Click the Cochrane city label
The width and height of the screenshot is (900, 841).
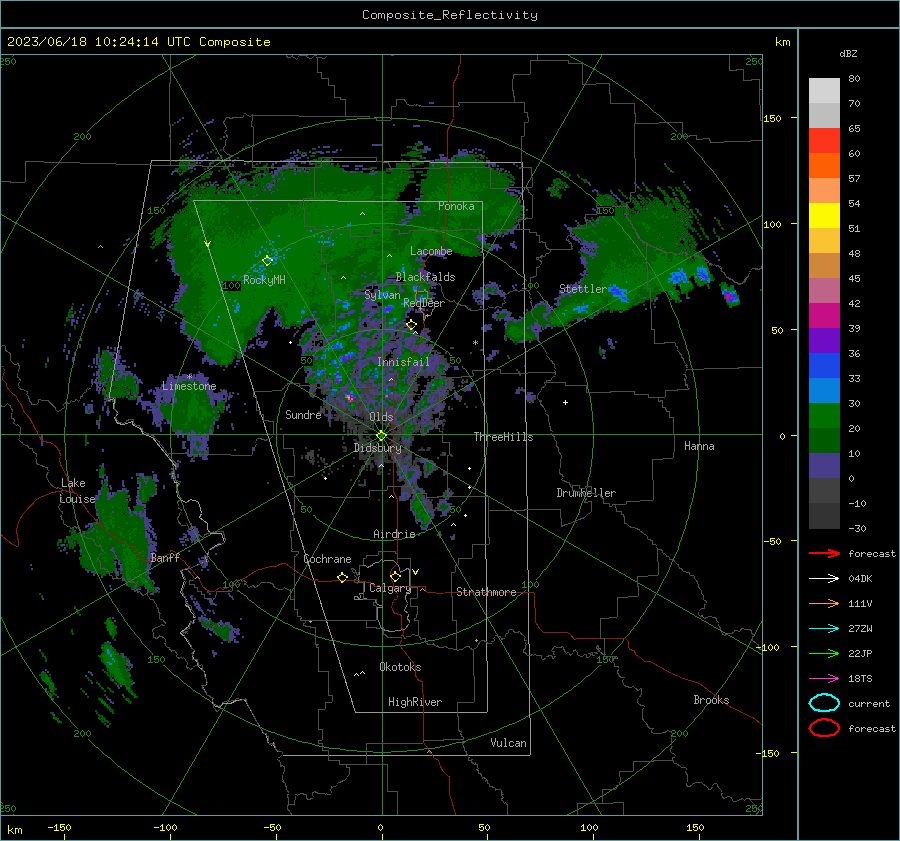(327, 559)
